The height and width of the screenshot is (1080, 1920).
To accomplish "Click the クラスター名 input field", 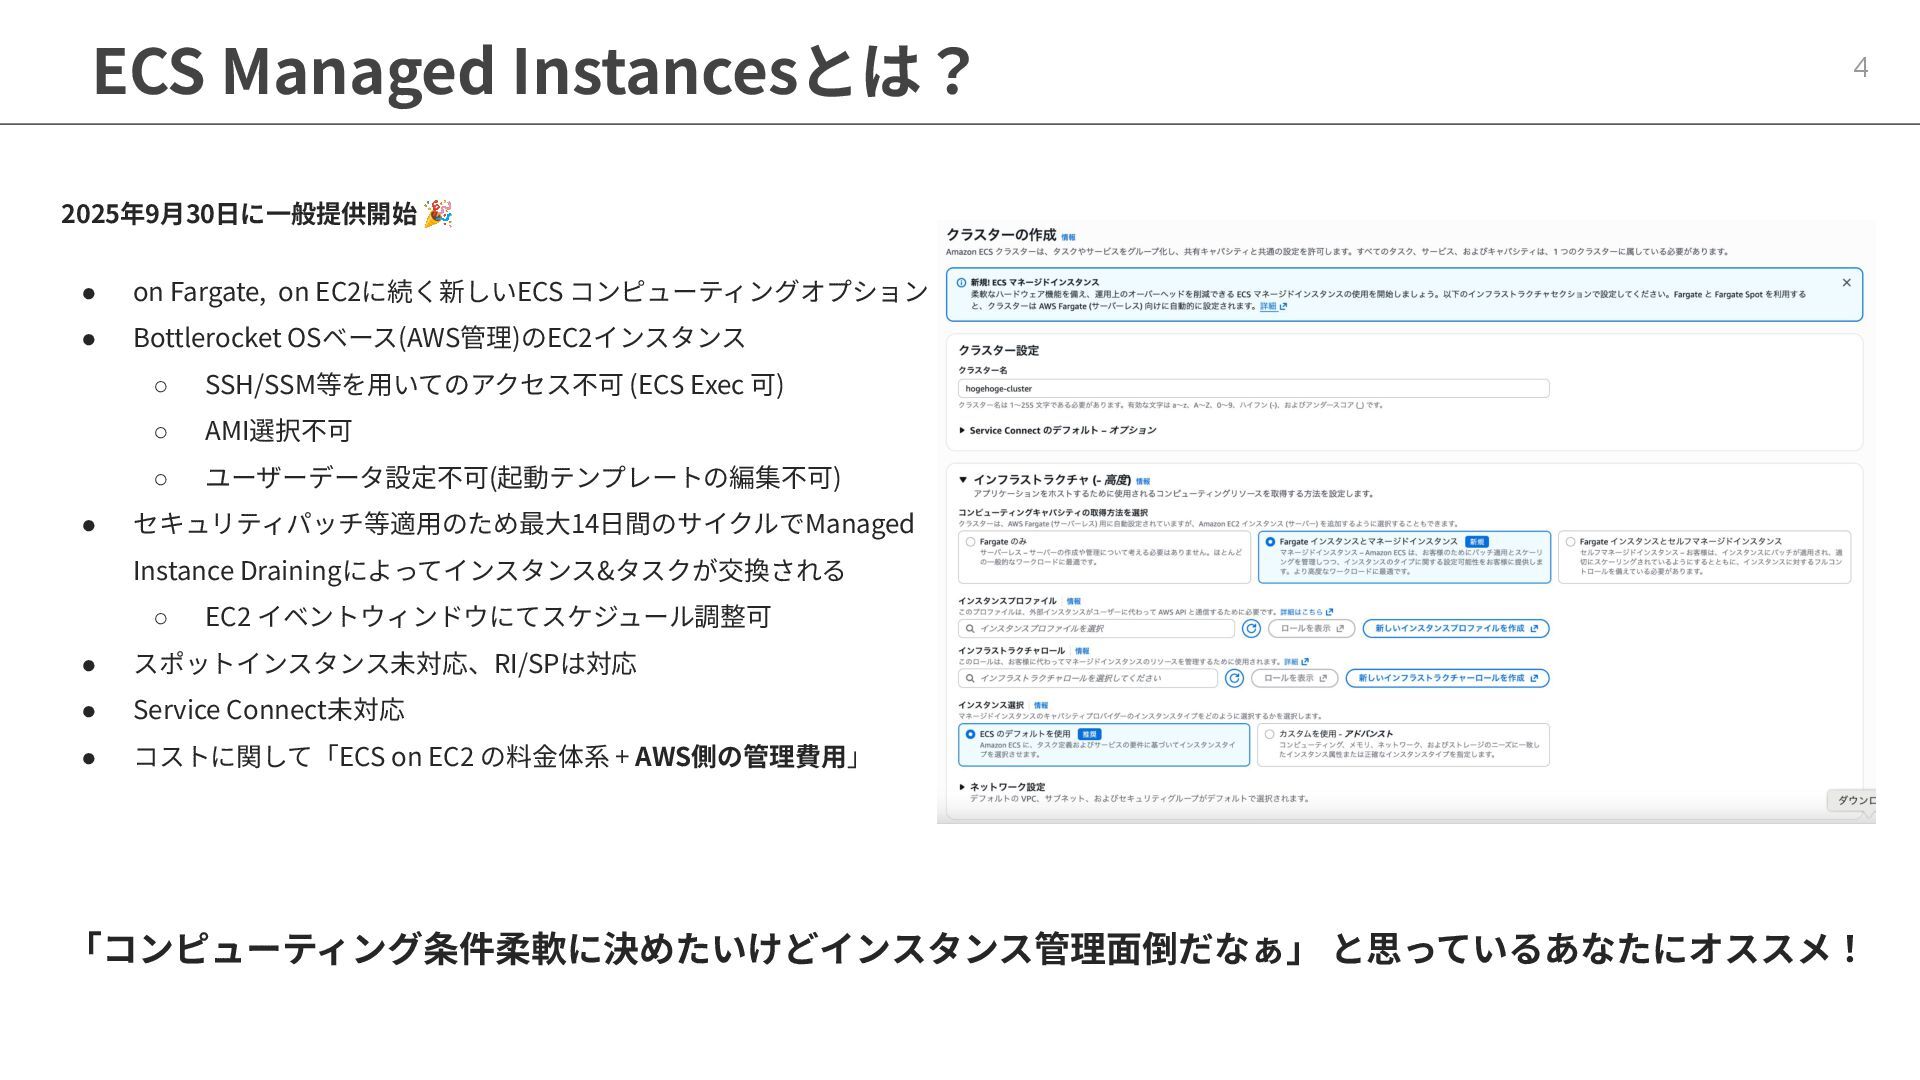I will 1252,388.
